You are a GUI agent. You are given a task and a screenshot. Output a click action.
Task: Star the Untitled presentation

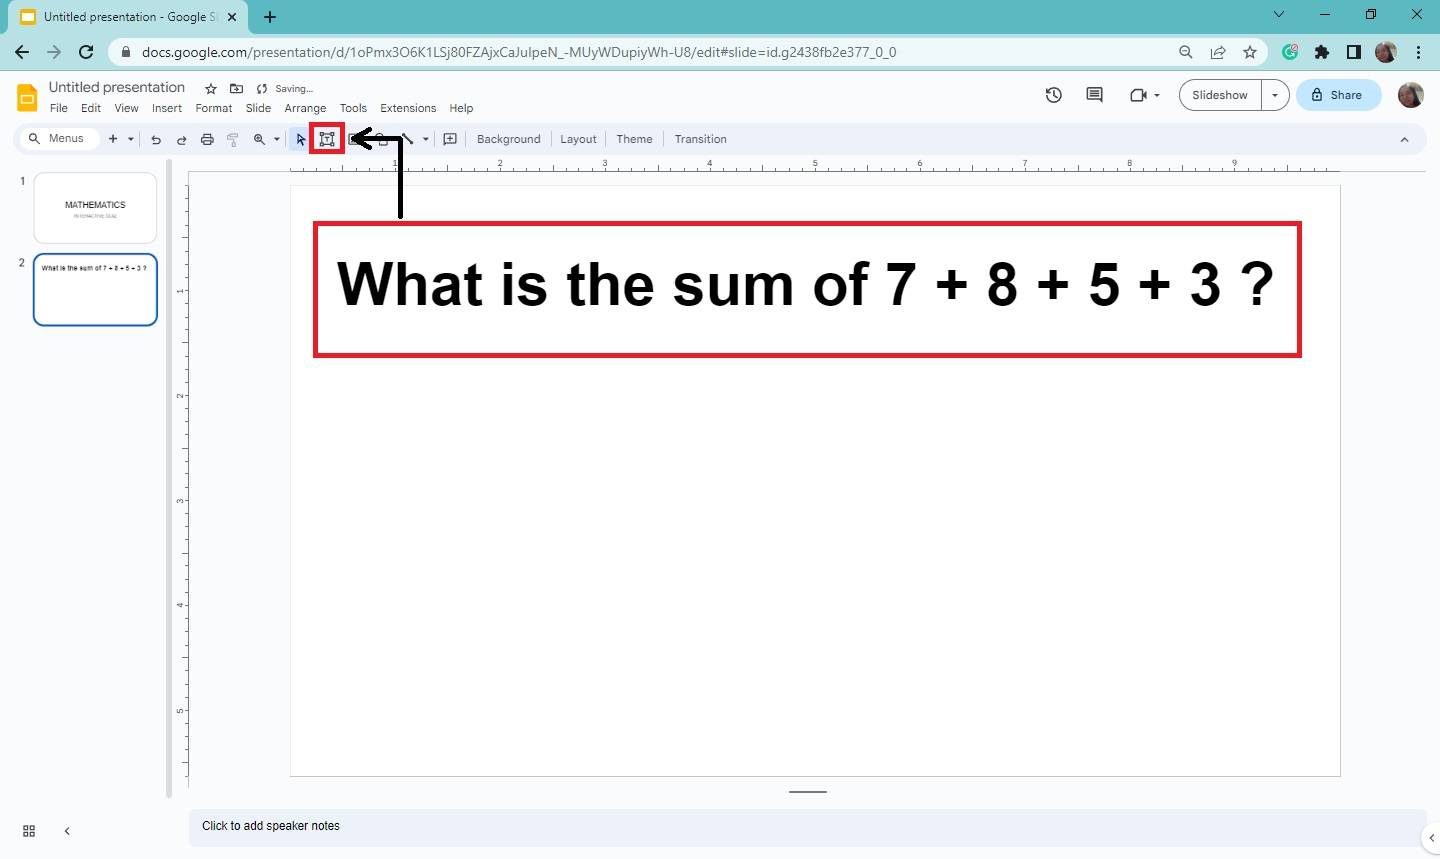point(210,88)
